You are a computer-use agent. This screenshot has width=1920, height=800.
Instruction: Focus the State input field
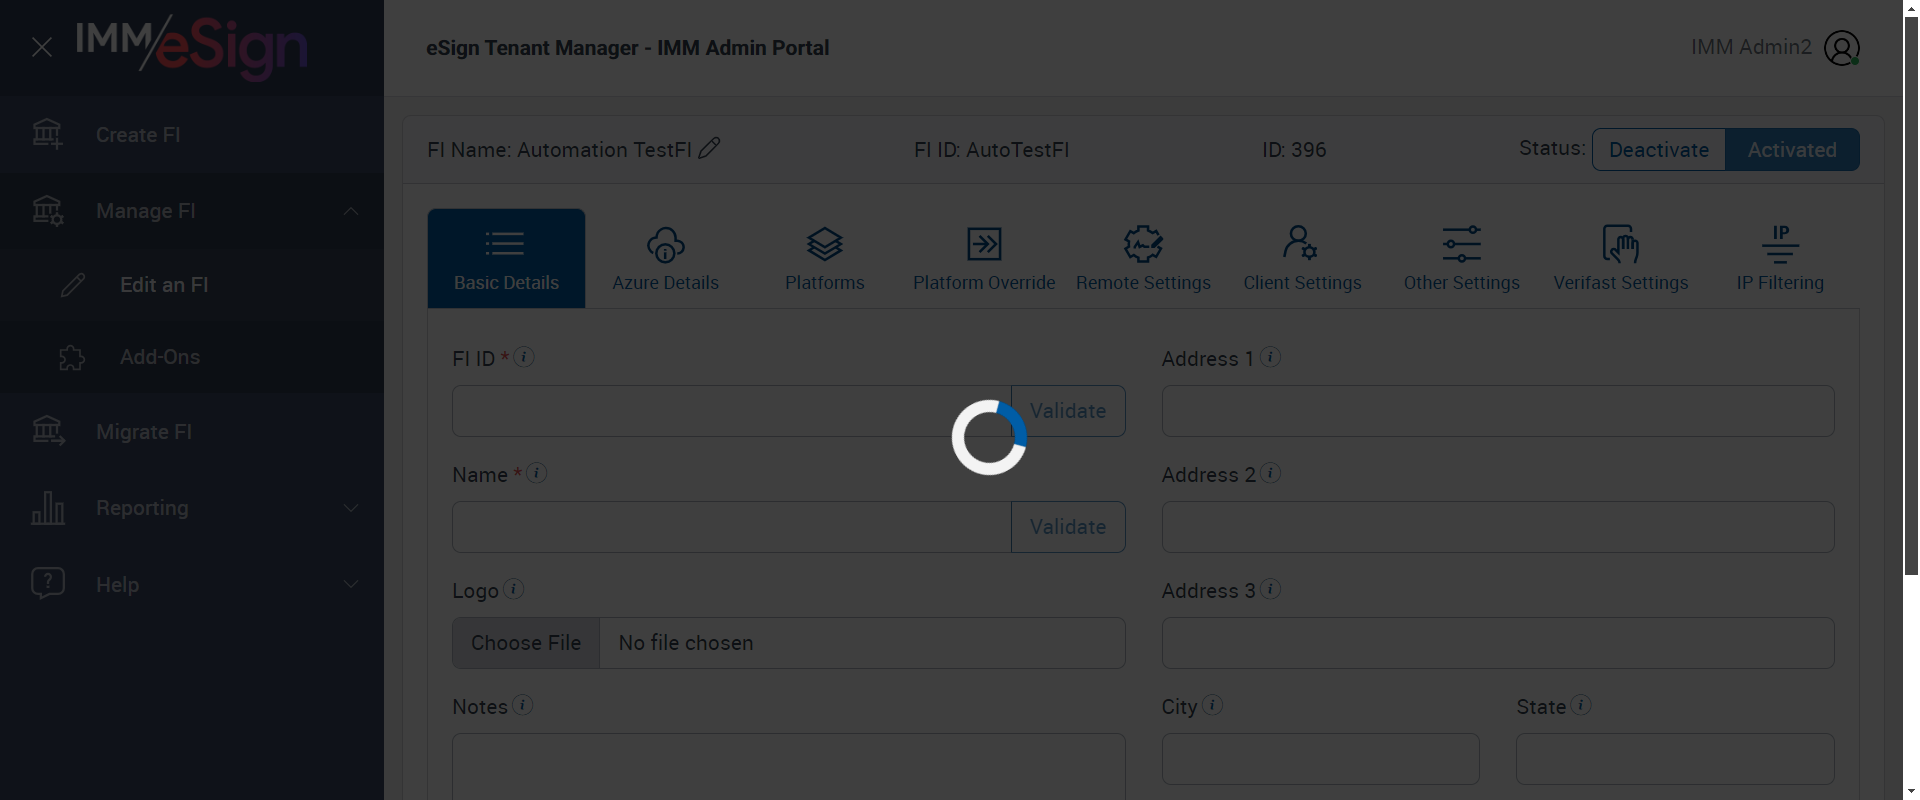(x=1675, y=759)
